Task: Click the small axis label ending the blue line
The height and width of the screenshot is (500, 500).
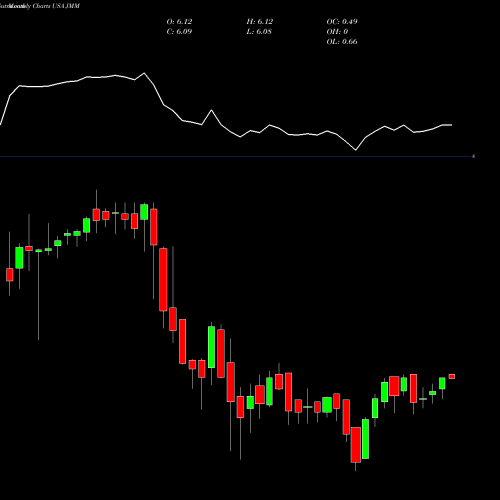Action: point(474,156)
